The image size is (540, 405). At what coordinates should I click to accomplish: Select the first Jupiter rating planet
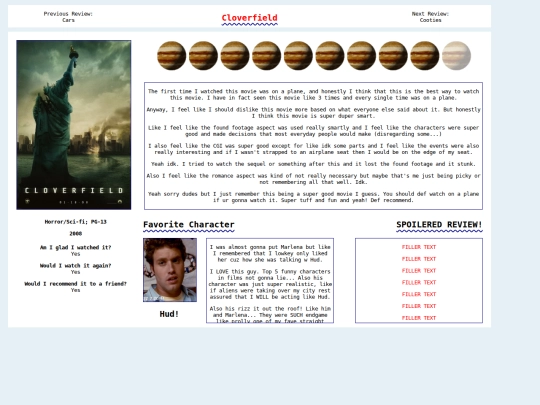[x=172, y=56]
